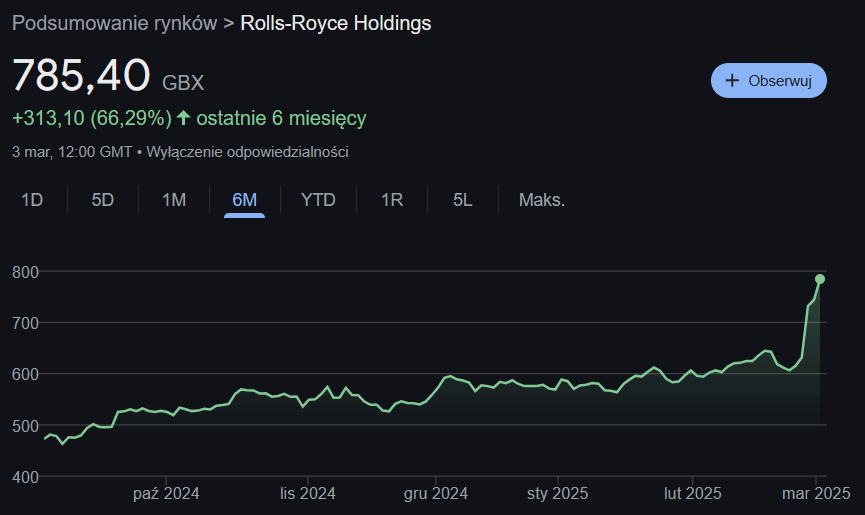Screen dimensions: 865x515
Task: Click the green upward arrow icon
Action: click(183, 119)
